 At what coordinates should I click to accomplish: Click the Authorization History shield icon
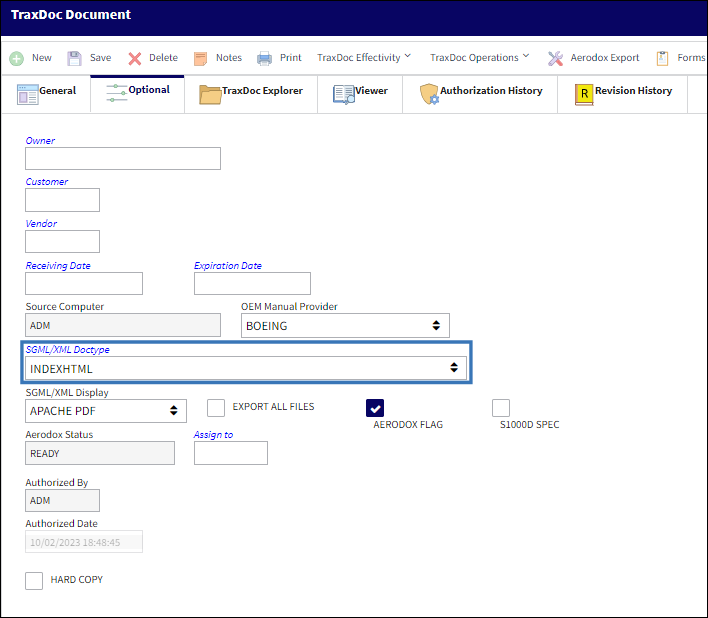coord(429,94)
